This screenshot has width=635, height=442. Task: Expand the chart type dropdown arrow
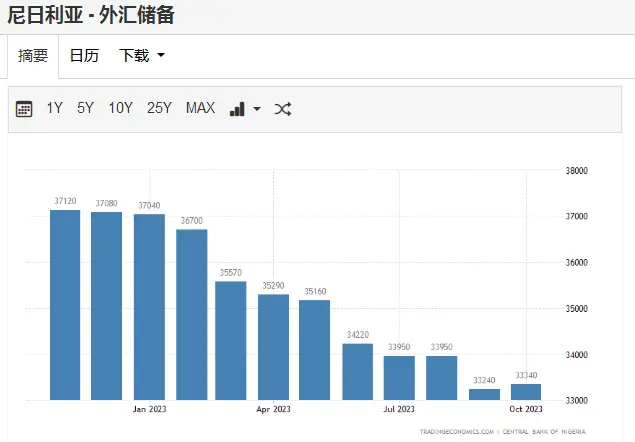click(x=257, y=109)
